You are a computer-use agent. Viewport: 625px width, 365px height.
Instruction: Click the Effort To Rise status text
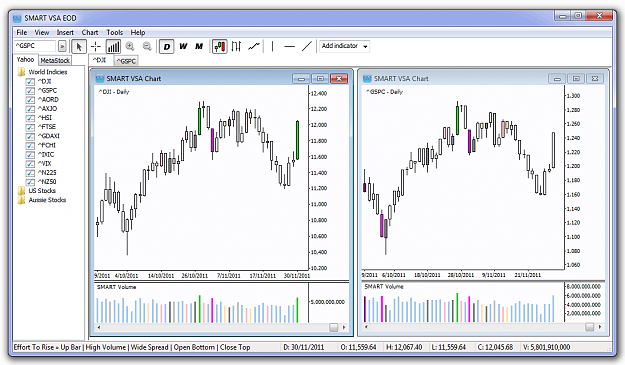[x=132, y=347]
